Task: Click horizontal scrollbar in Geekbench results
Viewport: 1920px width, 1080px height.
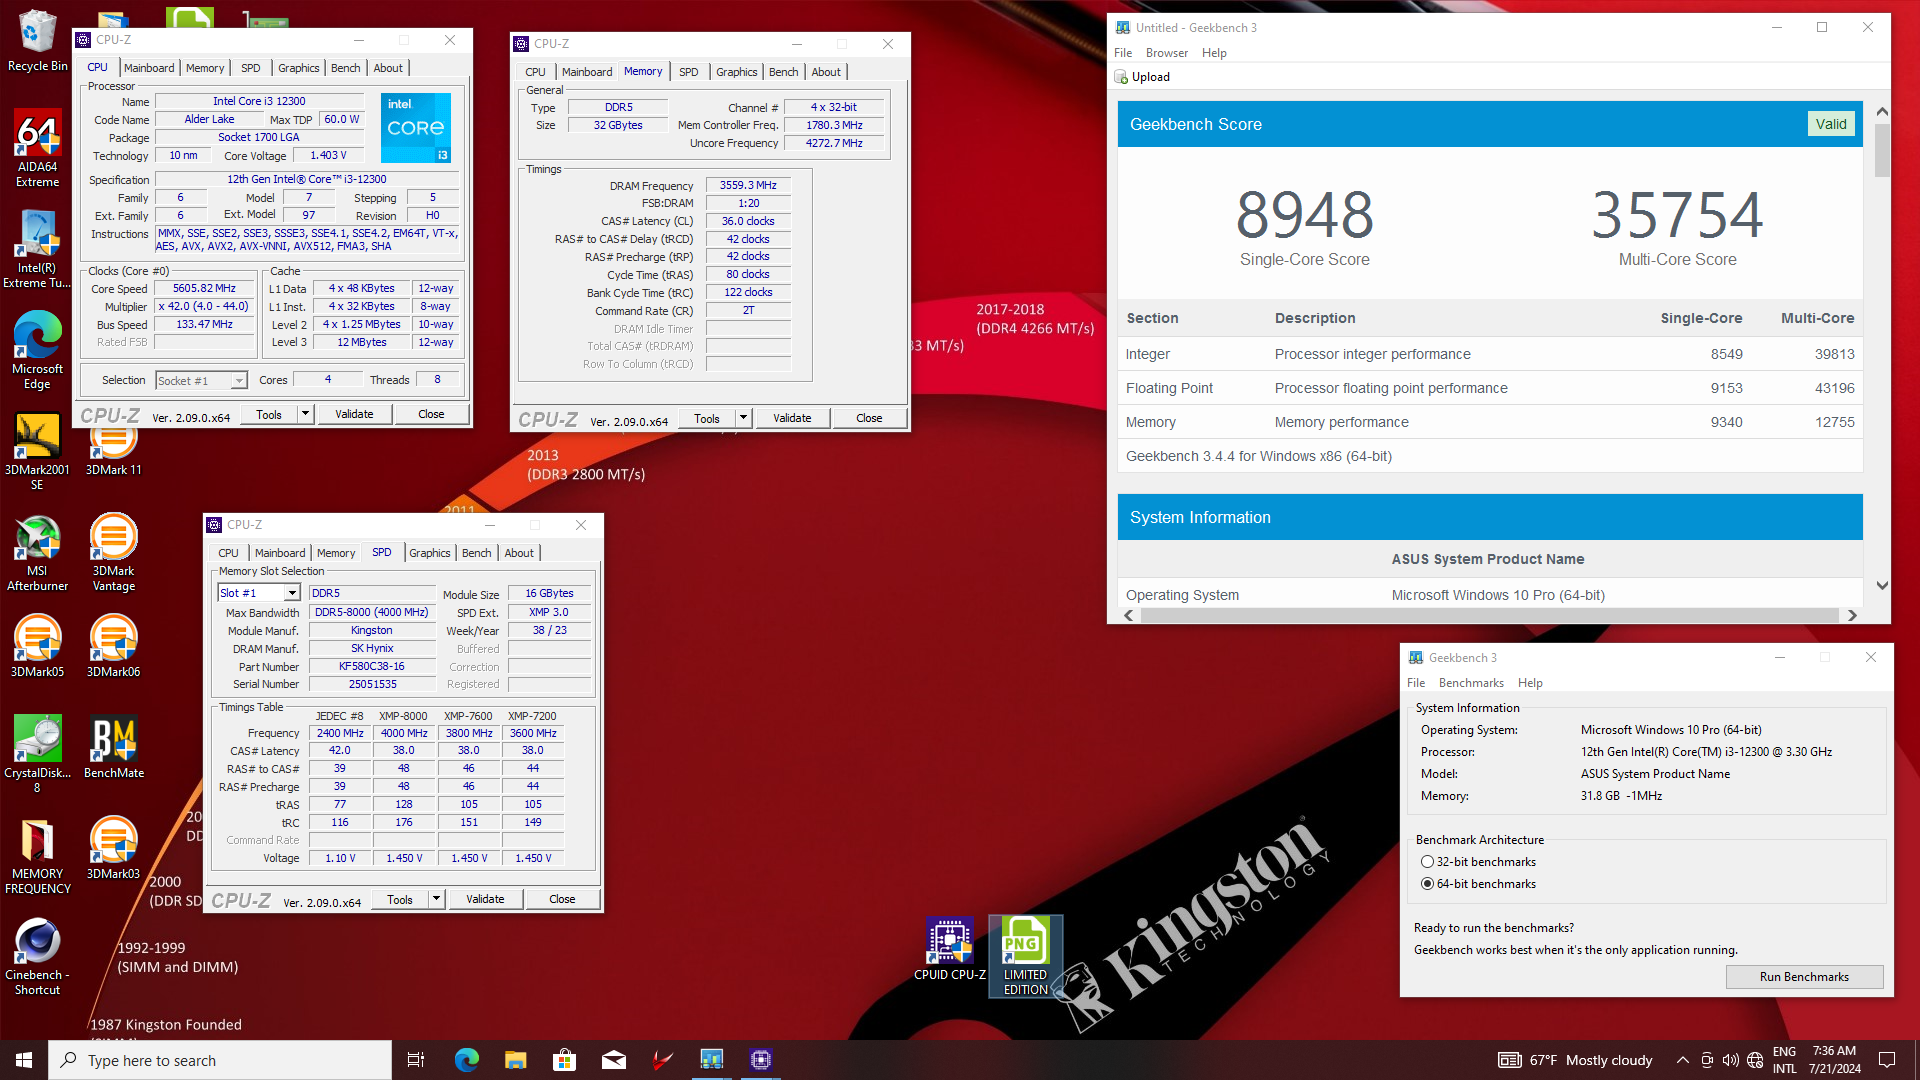Action: [x=1489, y=615]
